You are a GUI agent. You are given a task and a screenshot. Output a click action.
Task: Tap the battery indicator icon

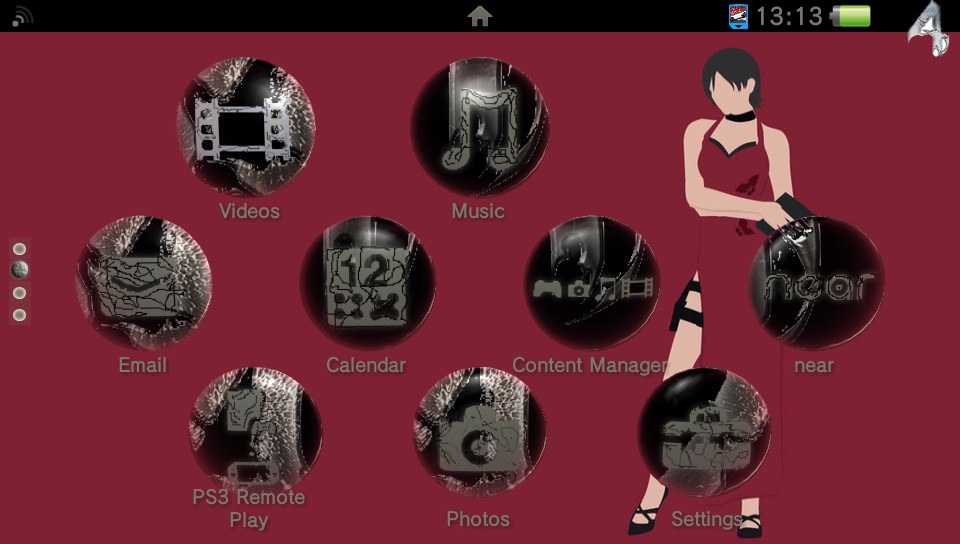(851, 16)
